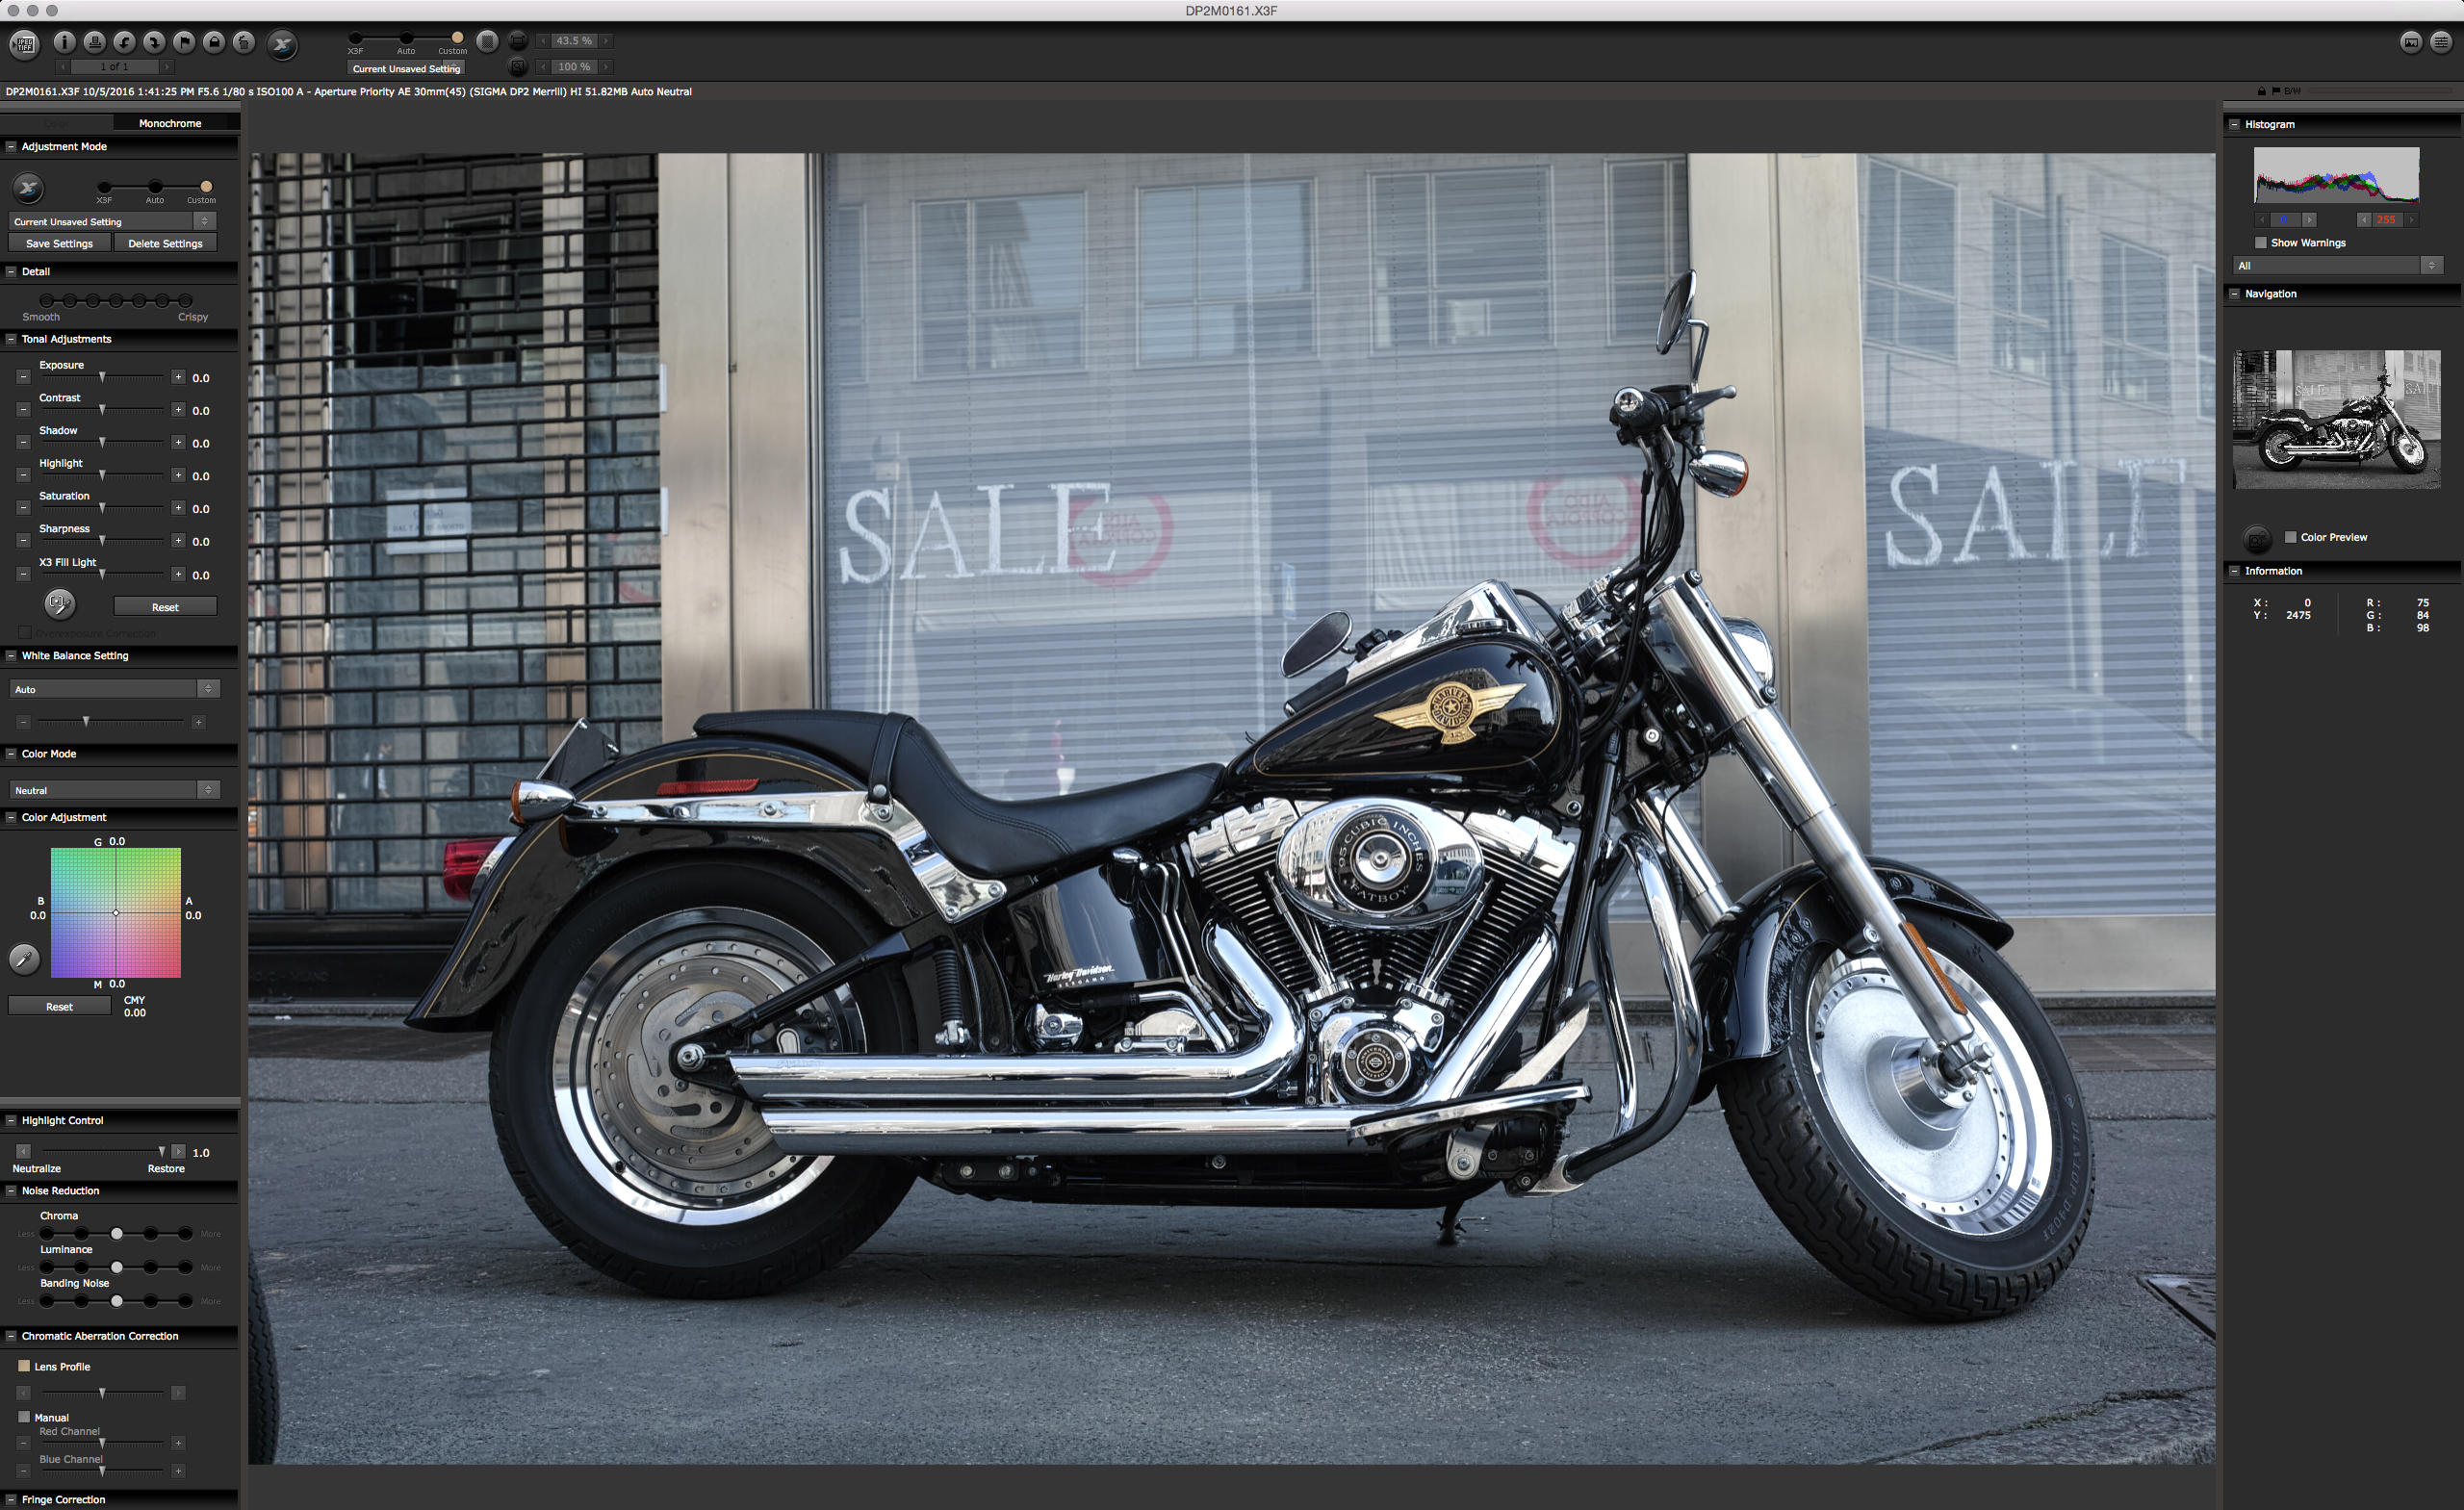The width and height of the screenshot is (2464, 1510).
Task: Click Reset in Tonal Adjustments
Action: click(165, 607)
